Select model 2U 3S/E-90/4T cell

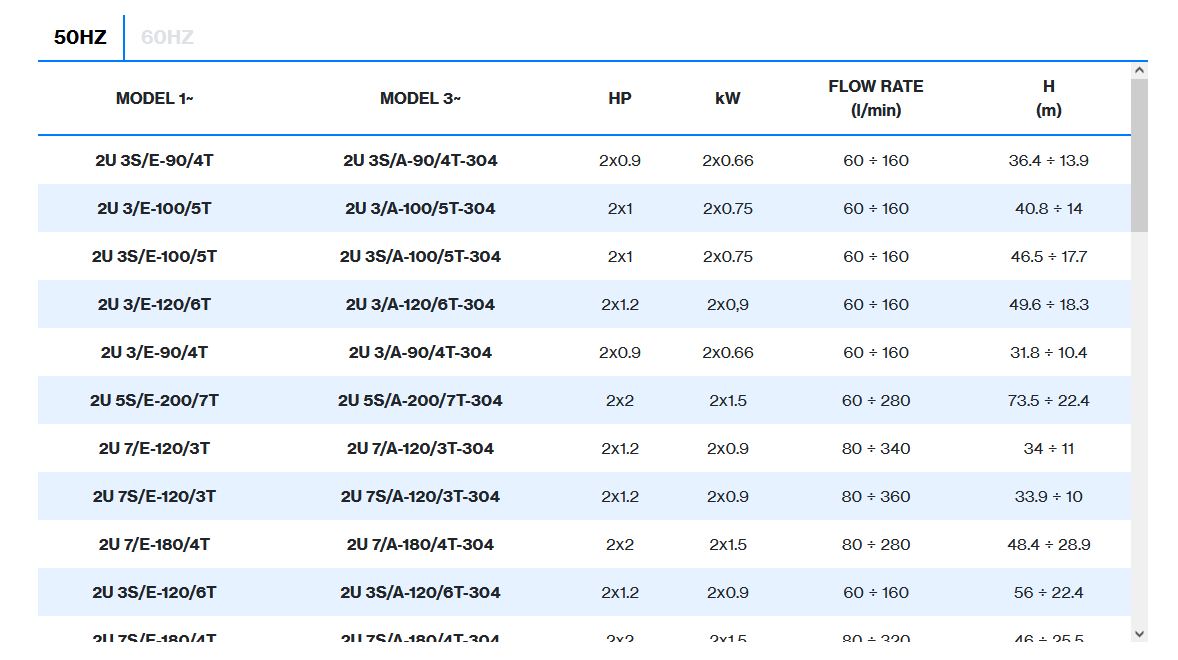pyautogui.click(x=154, y=161)
